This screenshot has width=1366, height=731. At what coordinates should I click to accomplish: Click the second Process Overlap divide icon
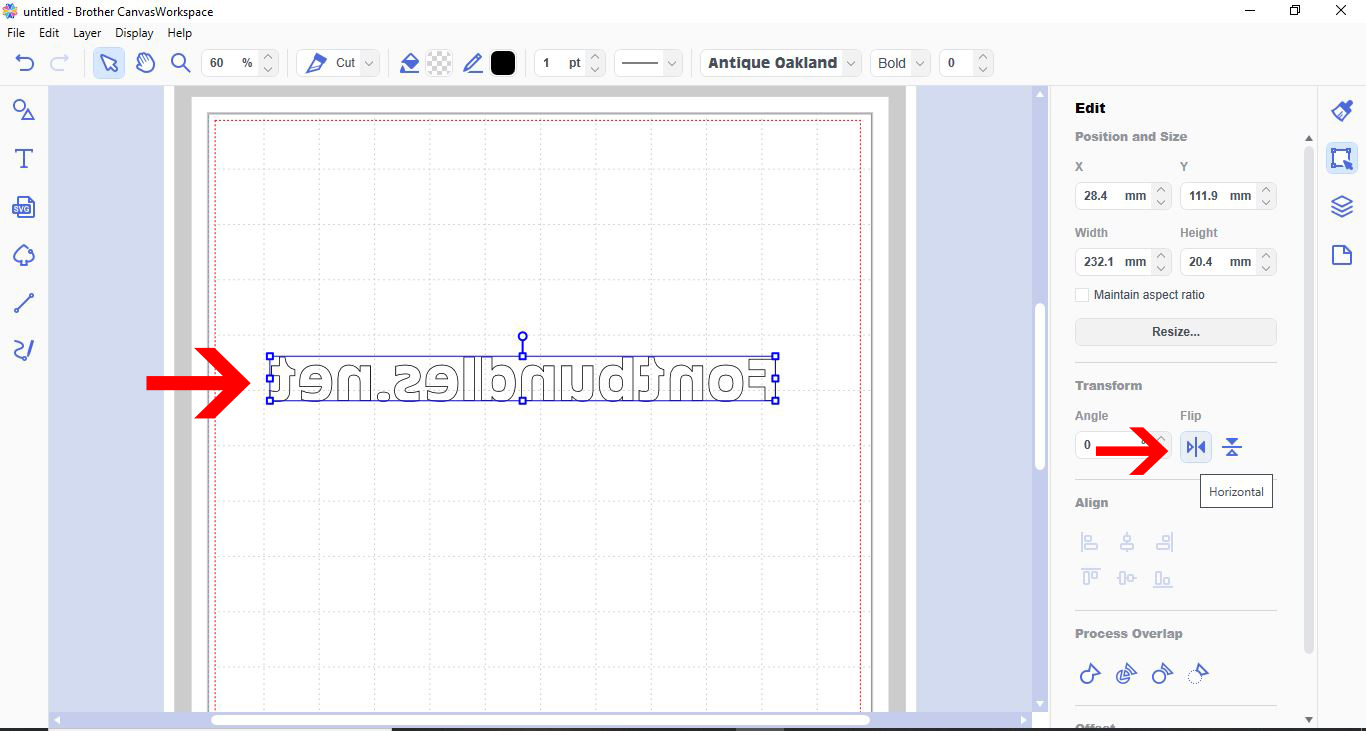click(1126, 674)
